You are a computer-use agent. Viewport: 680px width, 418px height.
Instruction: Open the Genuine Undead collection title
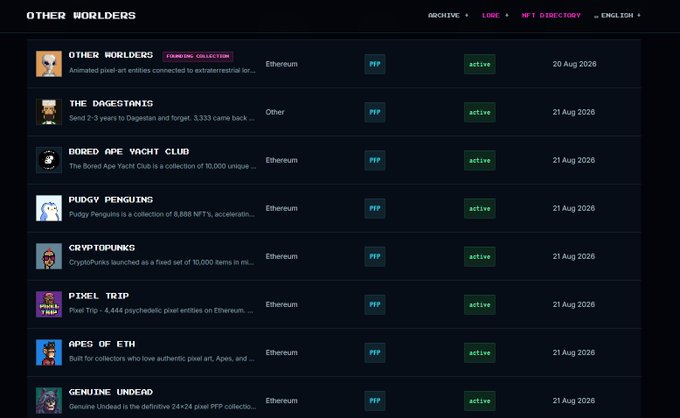111,392
